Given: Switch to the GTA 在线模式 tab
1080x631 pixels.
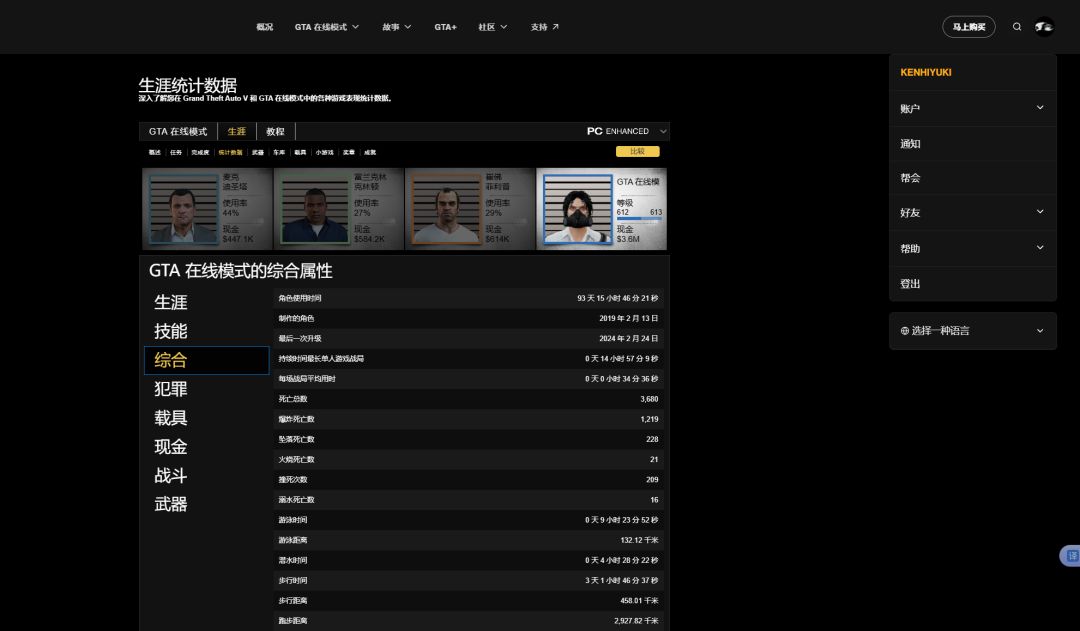Looking at the screenshot, I should coord(178,132).
